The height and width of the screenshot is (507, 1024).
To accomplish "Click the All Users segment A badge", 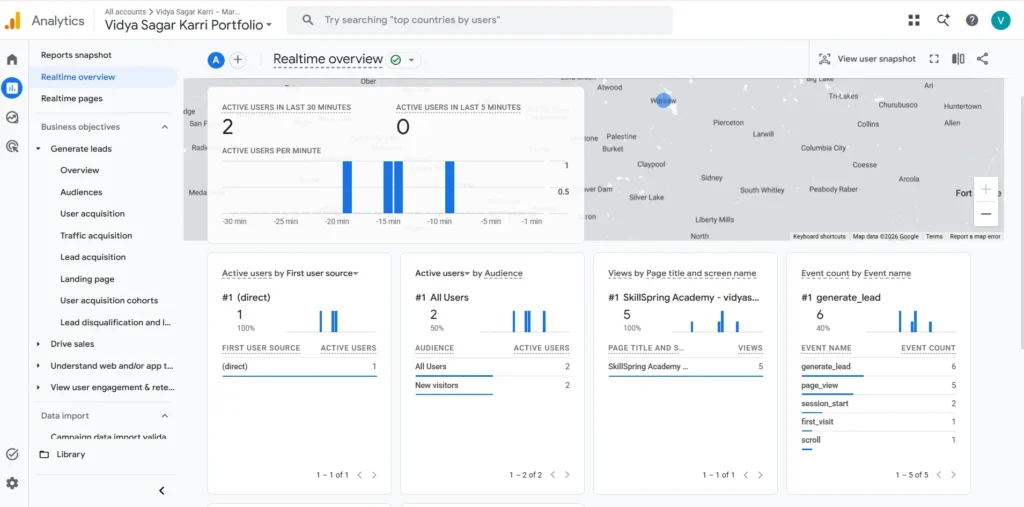I will (x=216, y=60).
